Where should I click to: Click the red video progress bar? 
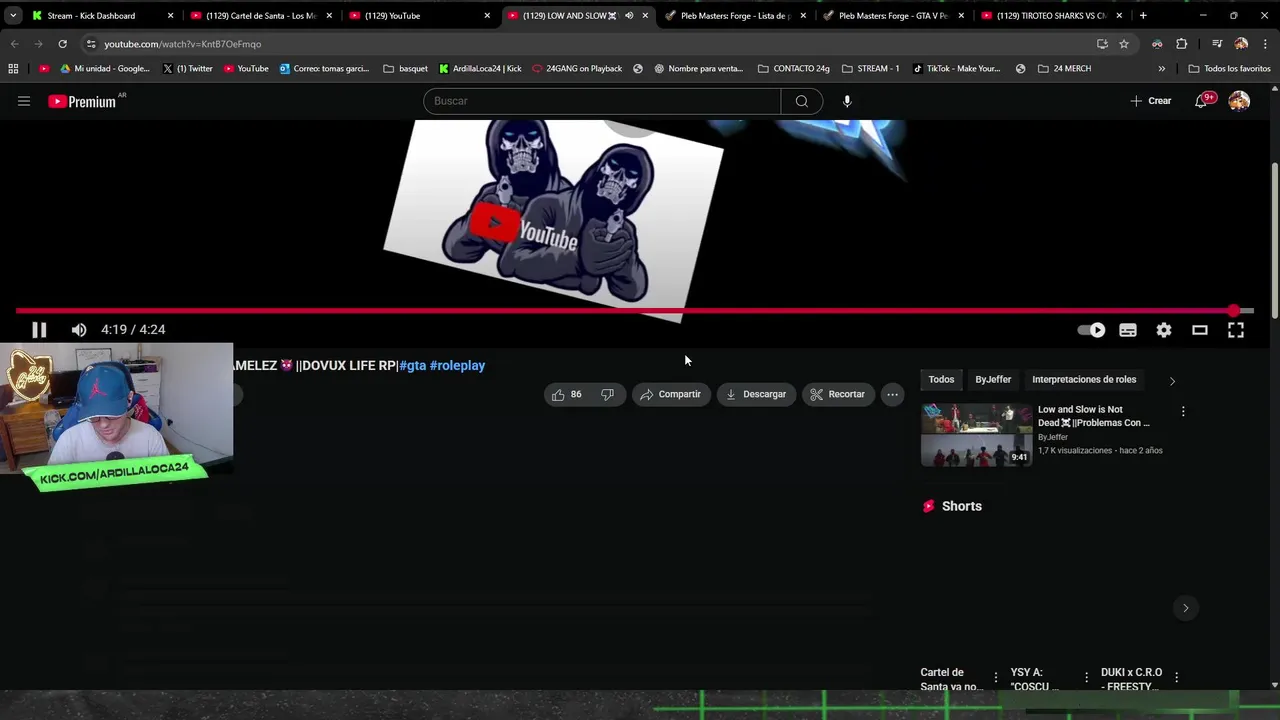(634, 311)
